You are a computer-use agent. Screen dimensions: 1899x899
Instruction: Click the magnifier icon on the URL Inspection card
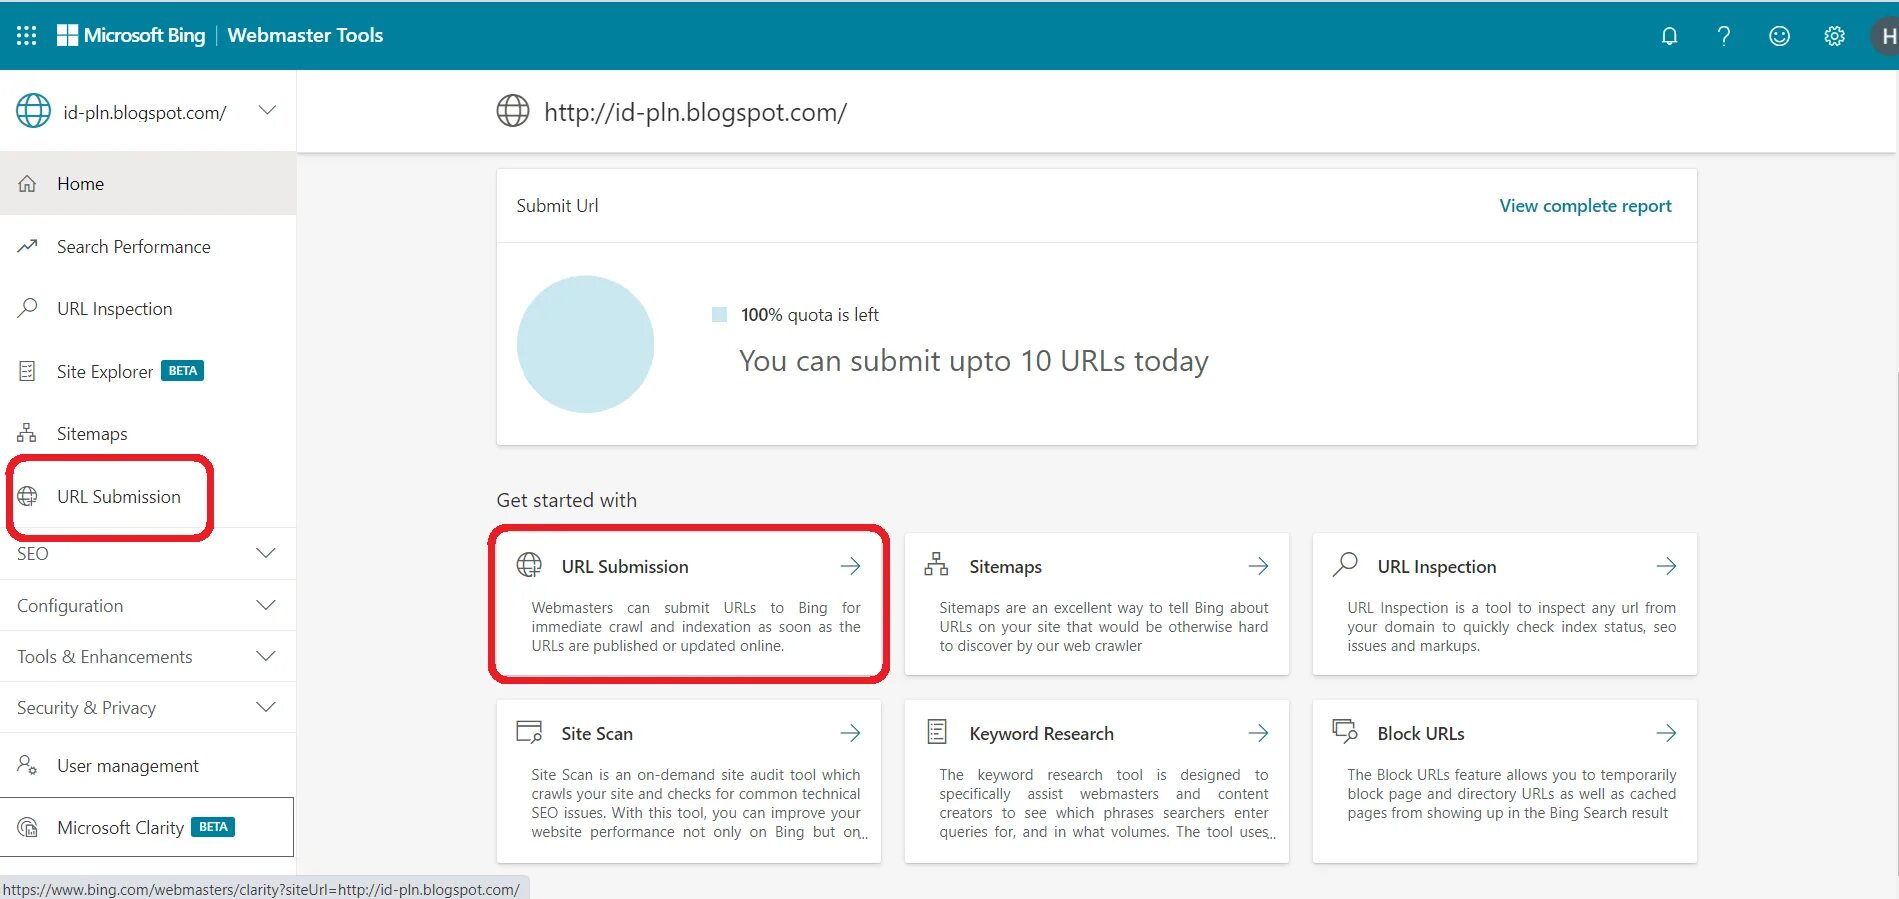(1345, 564)
